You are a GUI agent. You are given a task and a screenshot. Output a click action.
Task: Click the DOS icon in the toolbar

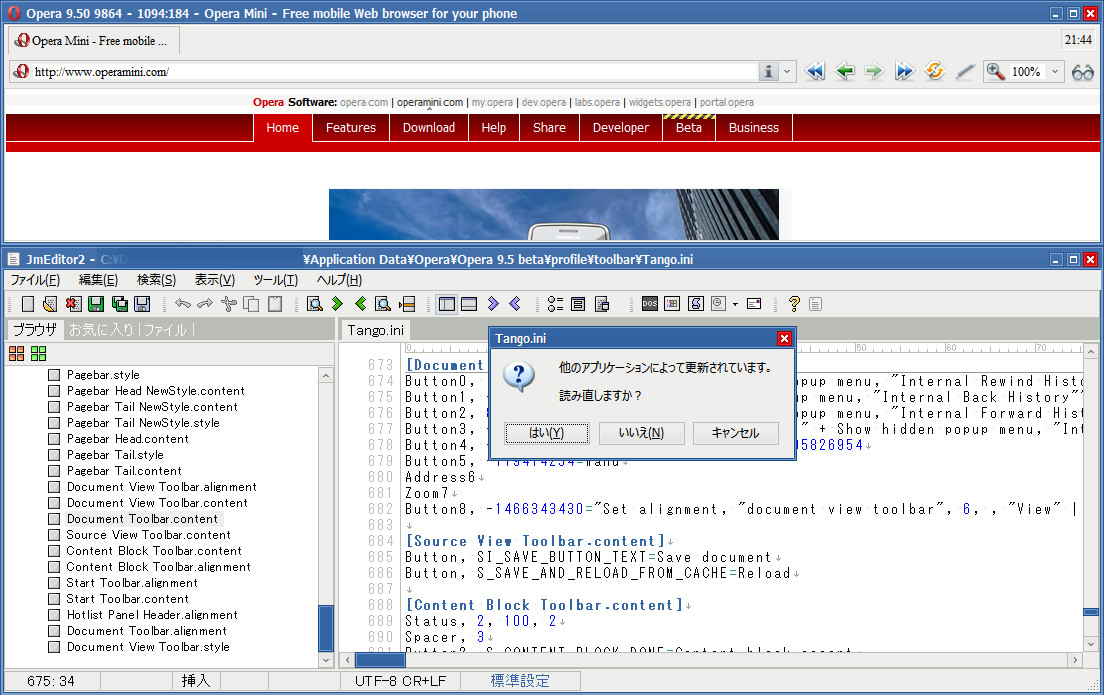tap(649, 303)
